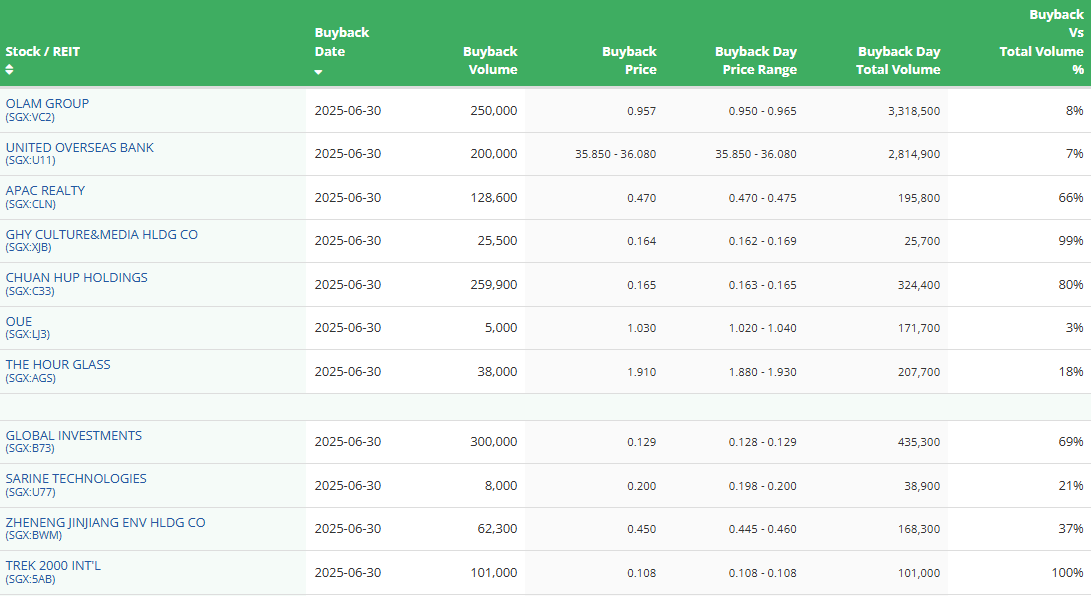Click the Buyback Day Price Range header
The width and height of the screenshot is (1091, 596).
click(756, 61)
